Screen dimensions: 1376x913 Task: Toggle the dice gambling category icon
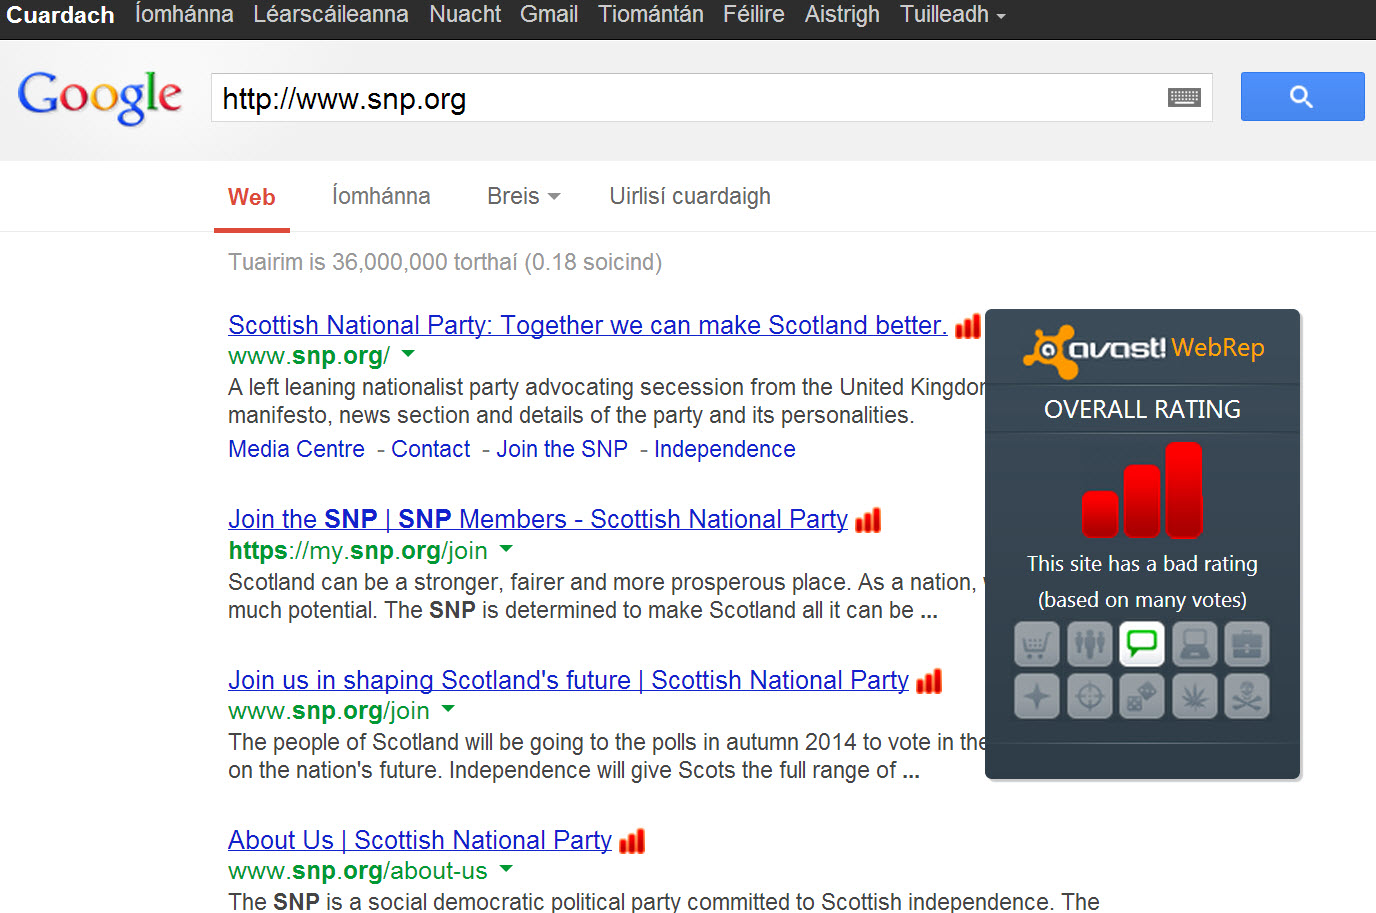point(1142,696)
